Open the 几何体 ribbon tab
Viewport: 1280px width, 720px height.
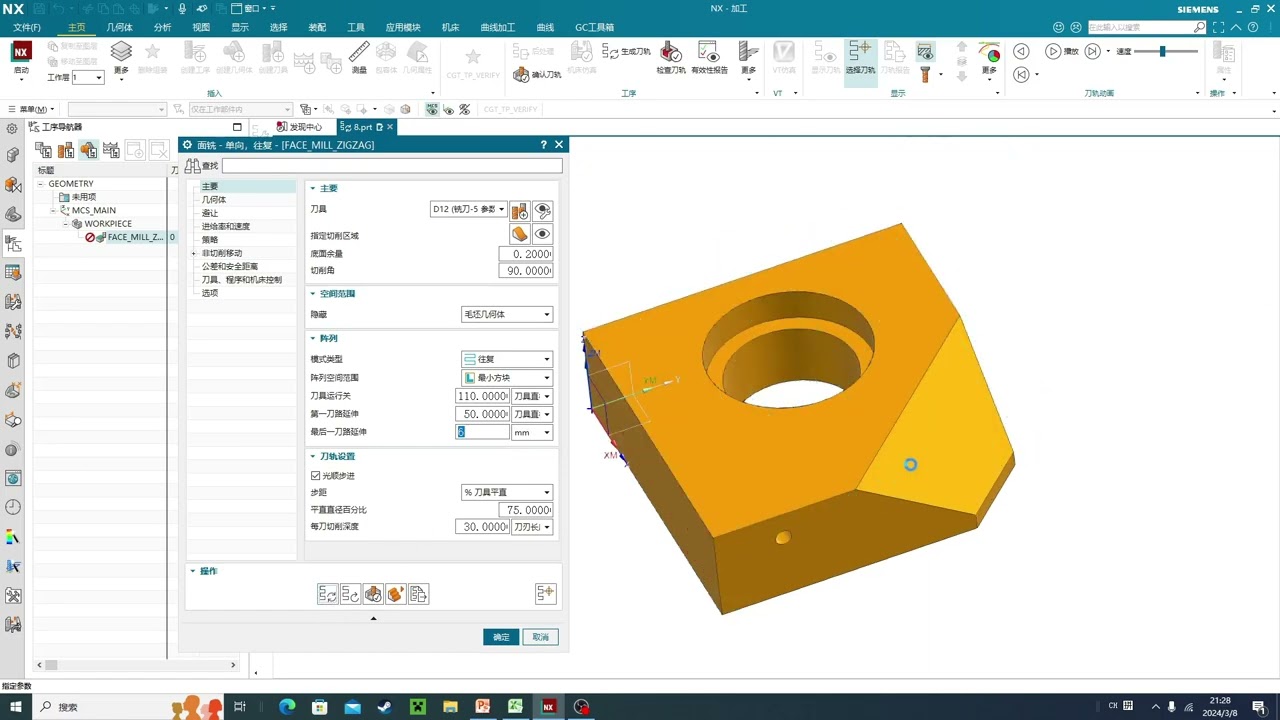tap(119, 27)
